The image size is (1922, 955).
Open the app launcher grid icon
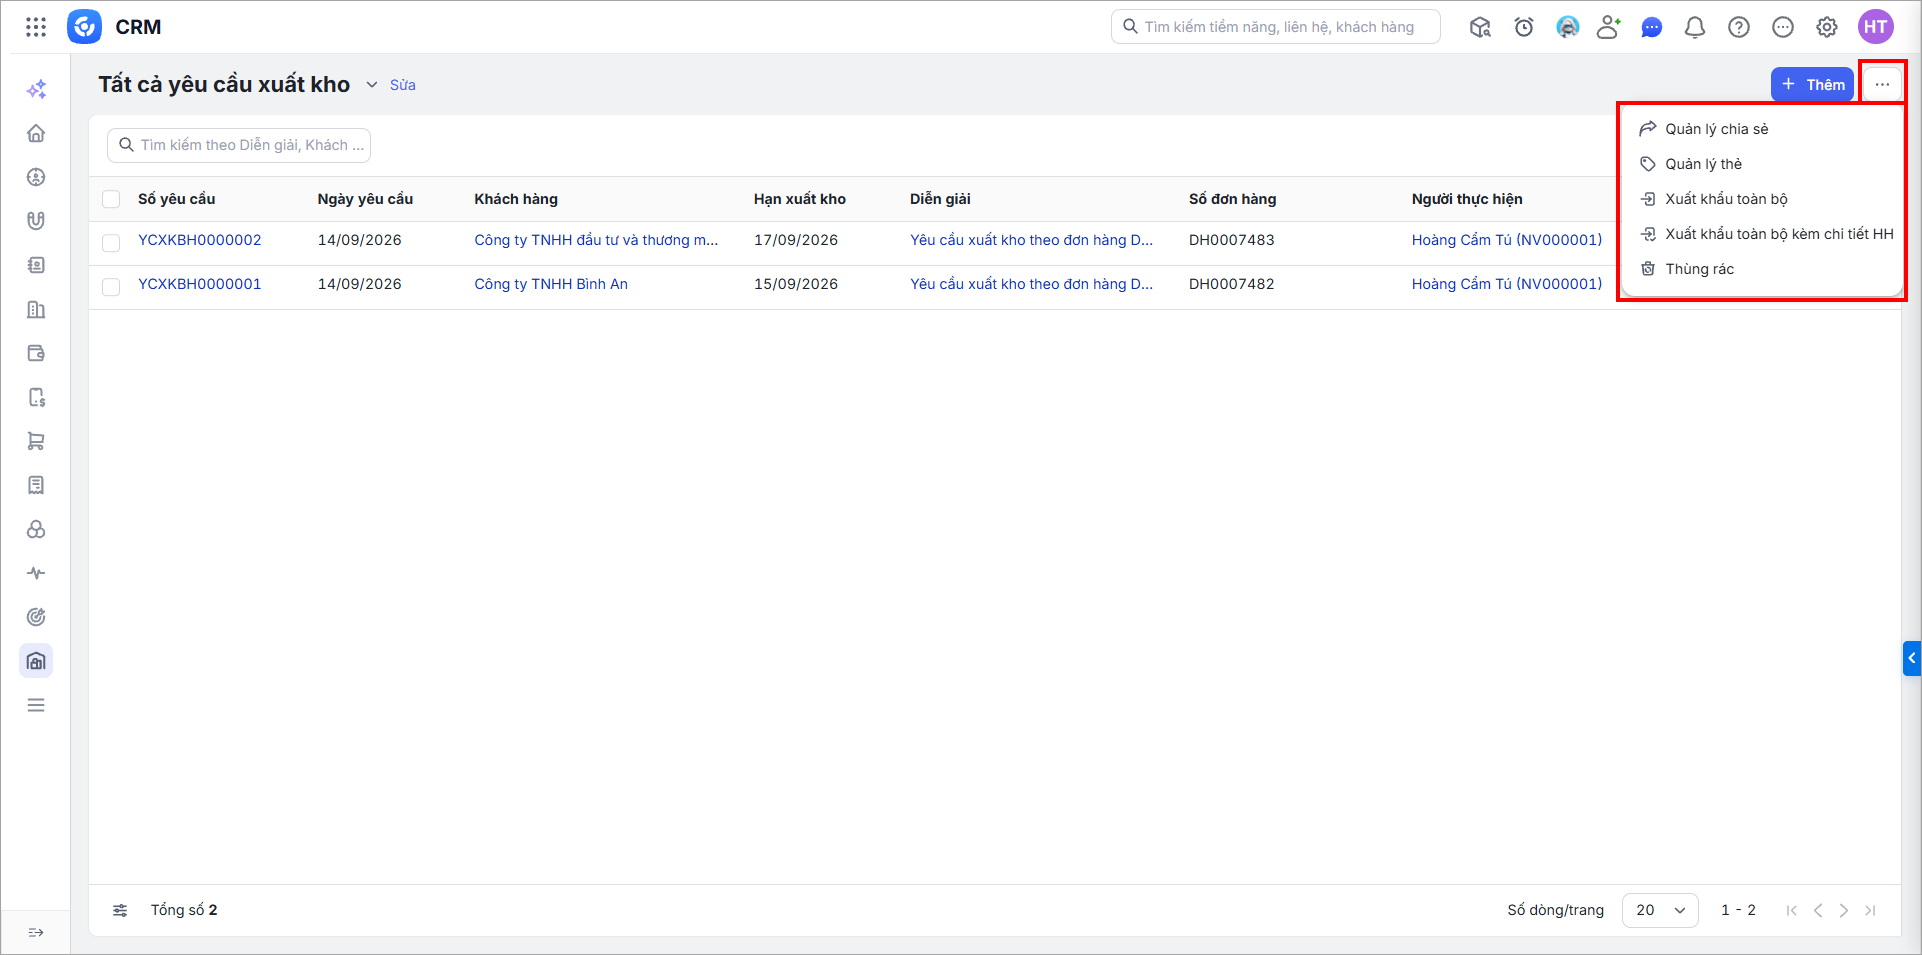coord(36,27)
